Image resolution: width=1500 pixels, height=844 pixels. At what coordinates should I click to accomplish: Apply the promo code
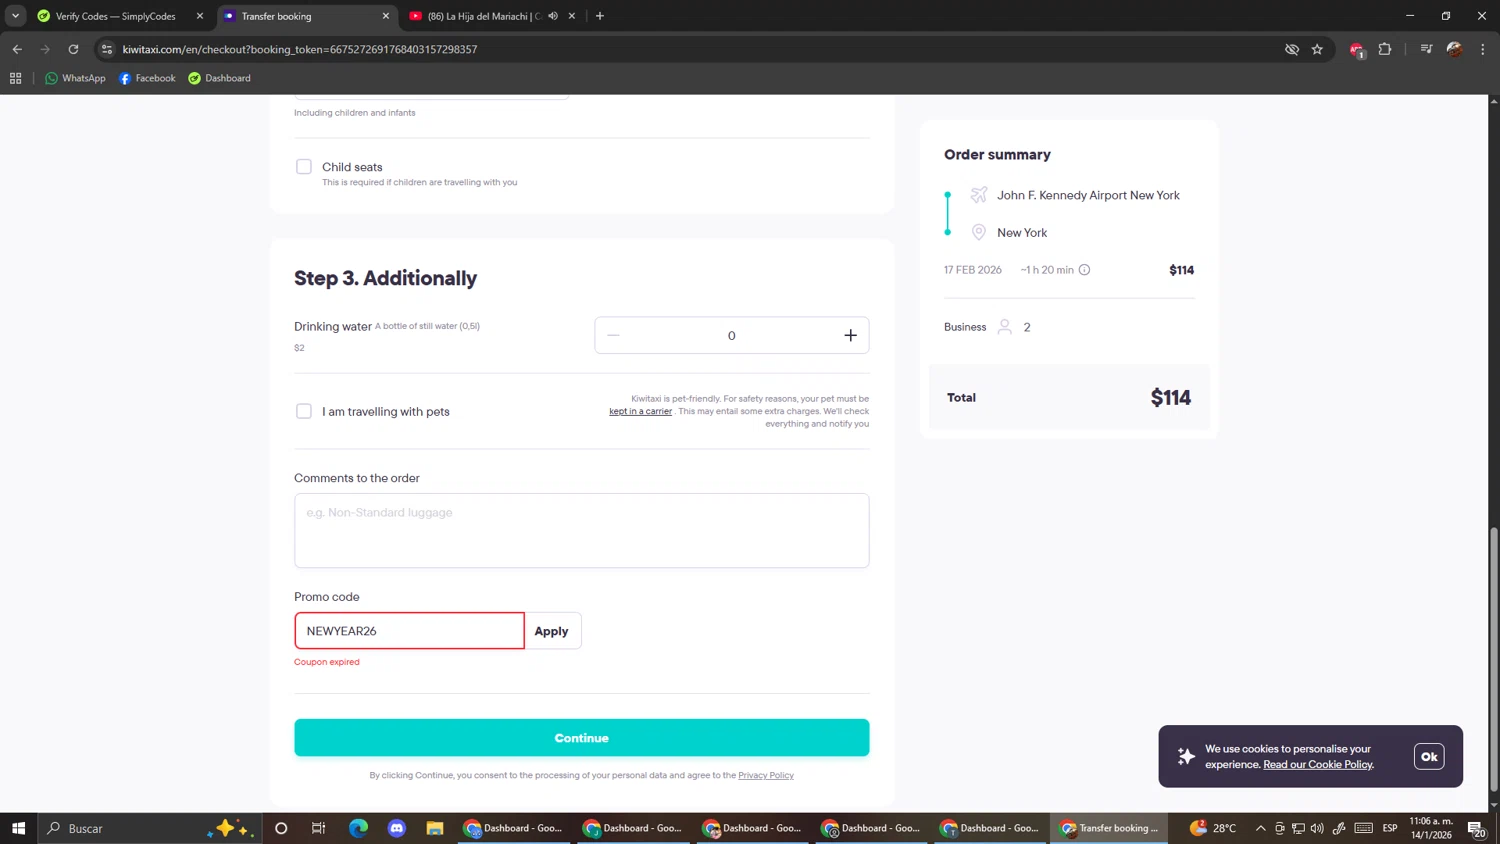551,631
